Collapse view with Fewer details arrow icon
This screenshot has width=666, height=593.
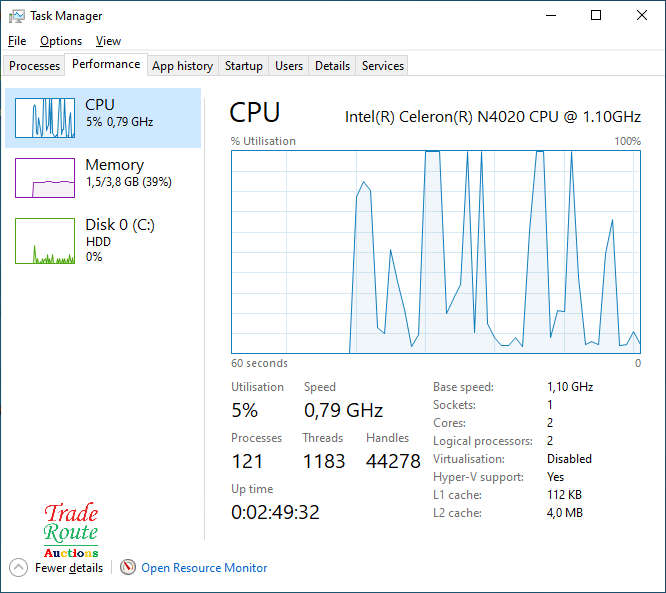tap(18, 568)
